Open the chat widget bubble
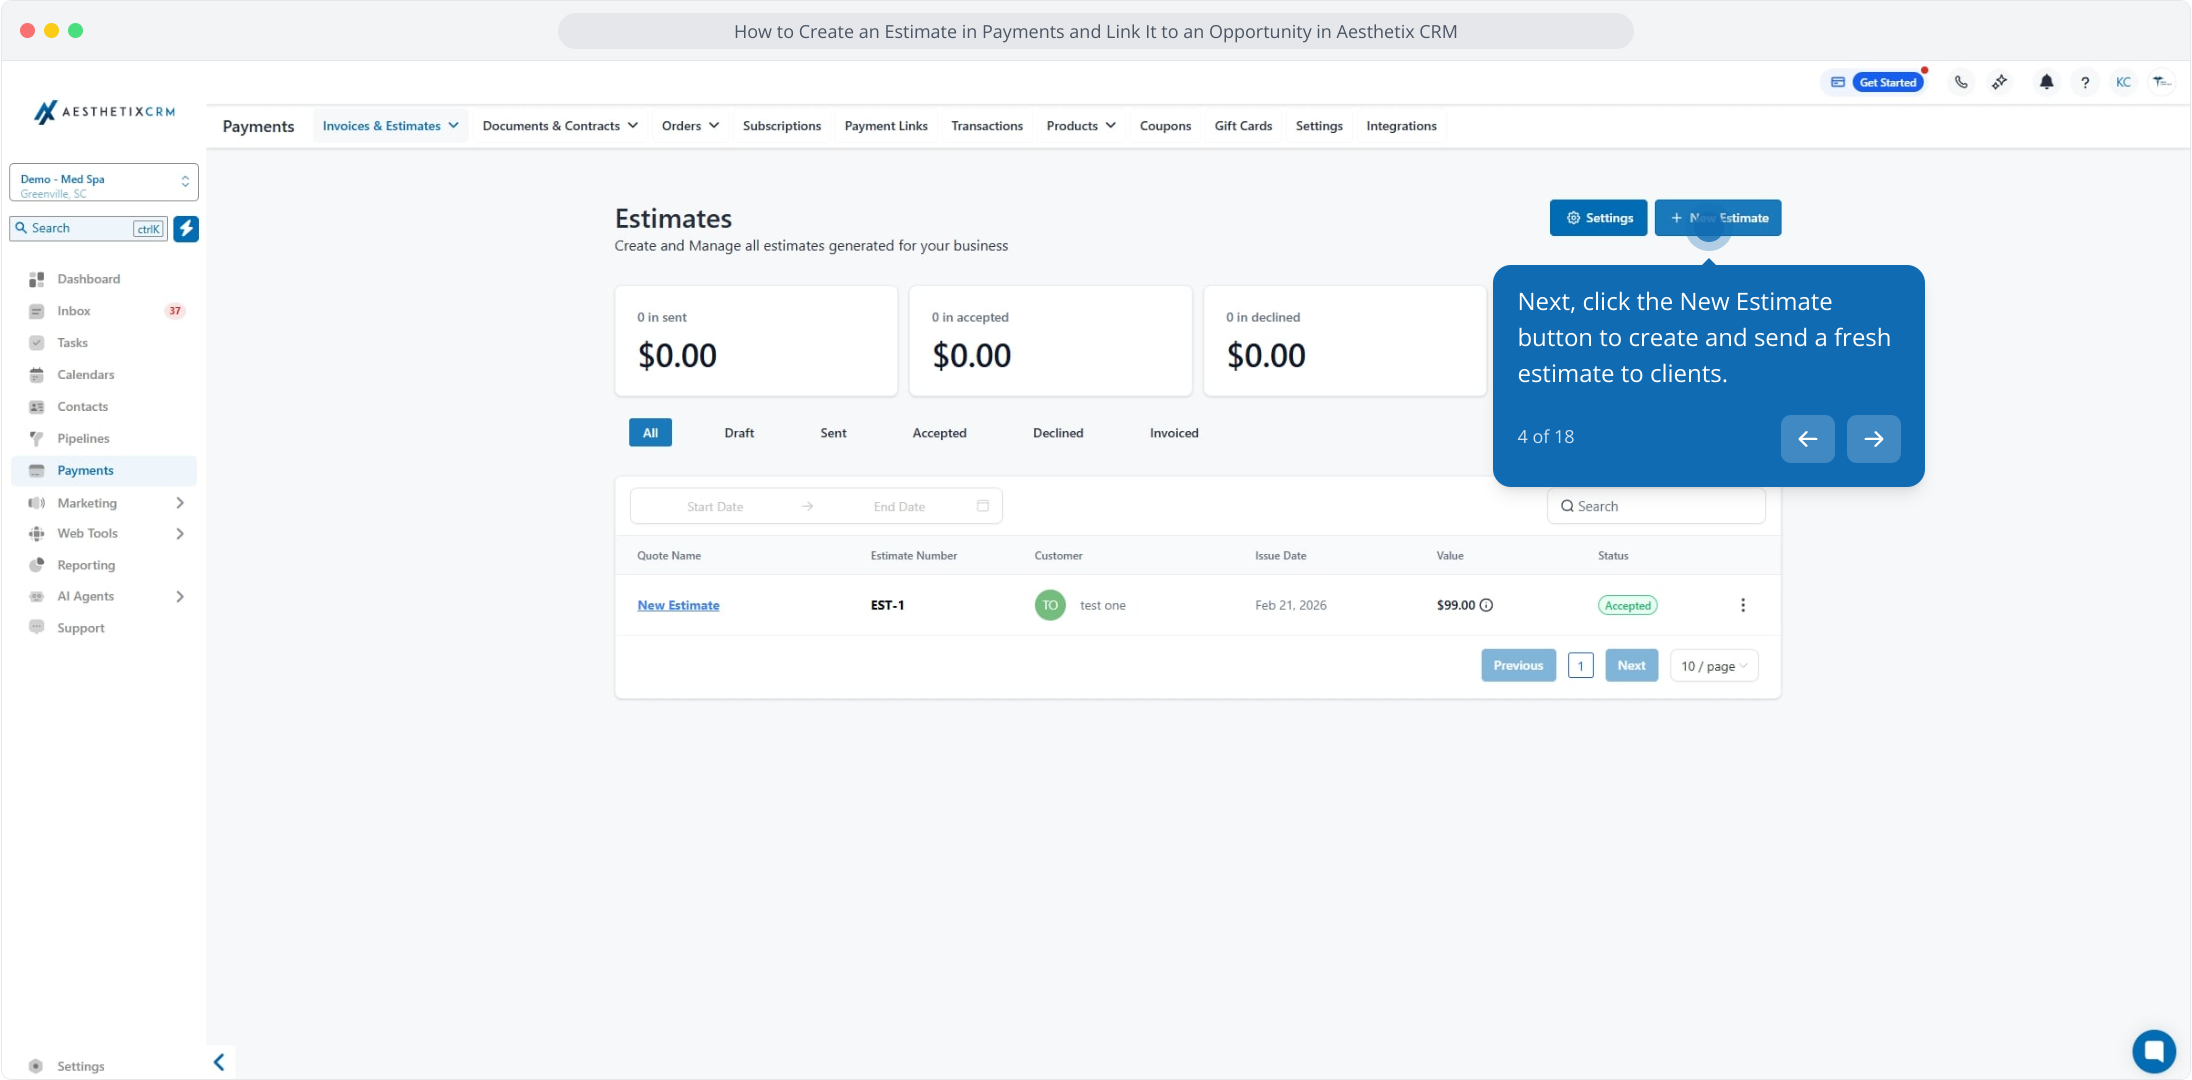 click(x=2153, y=1050)
